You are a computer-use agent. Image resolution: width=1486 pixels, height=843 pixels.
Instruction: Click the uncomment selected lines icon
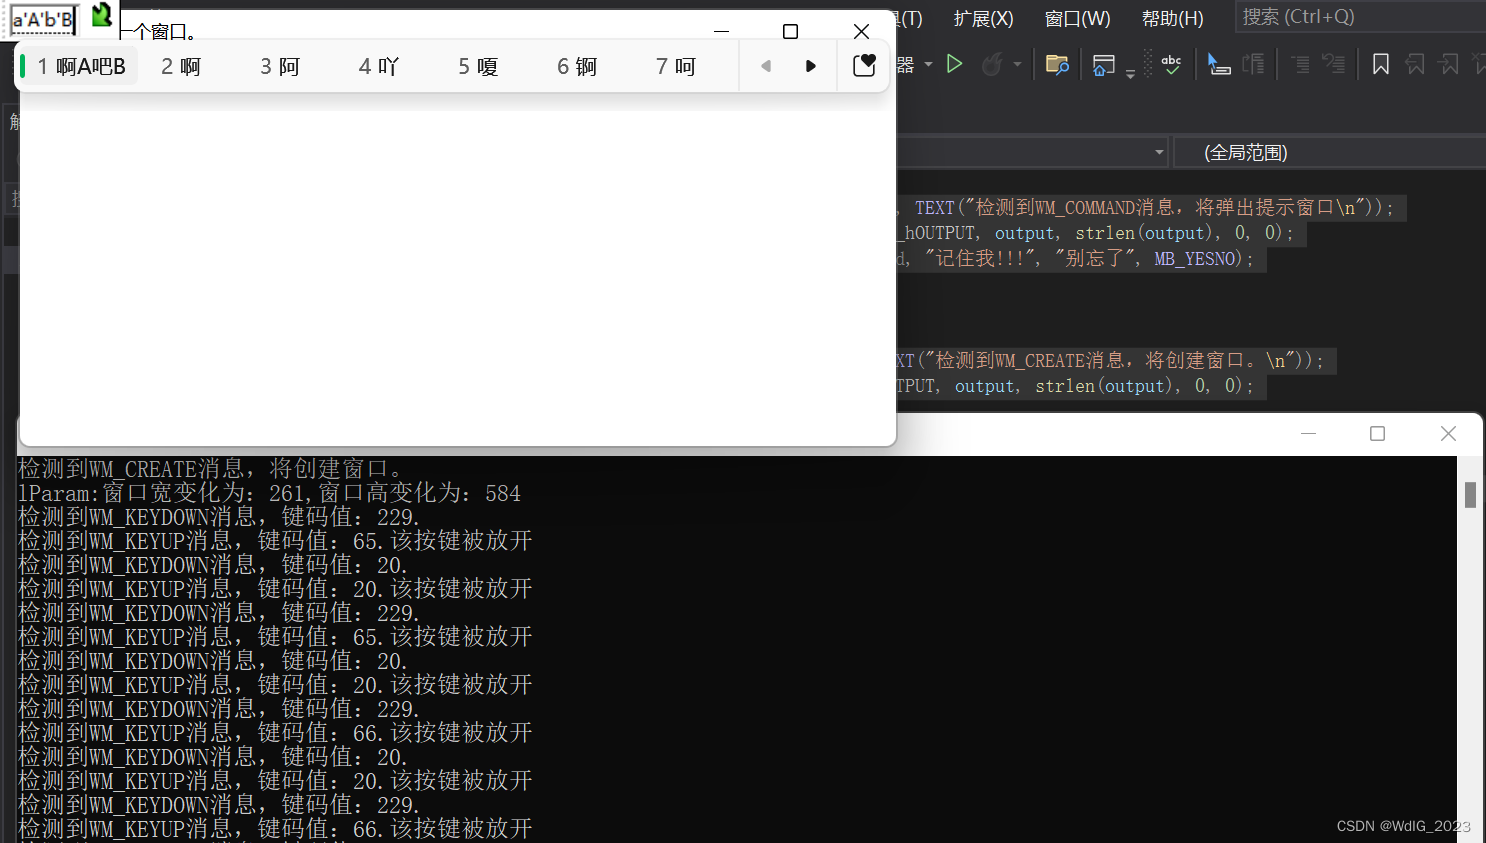coord(1333,65)
